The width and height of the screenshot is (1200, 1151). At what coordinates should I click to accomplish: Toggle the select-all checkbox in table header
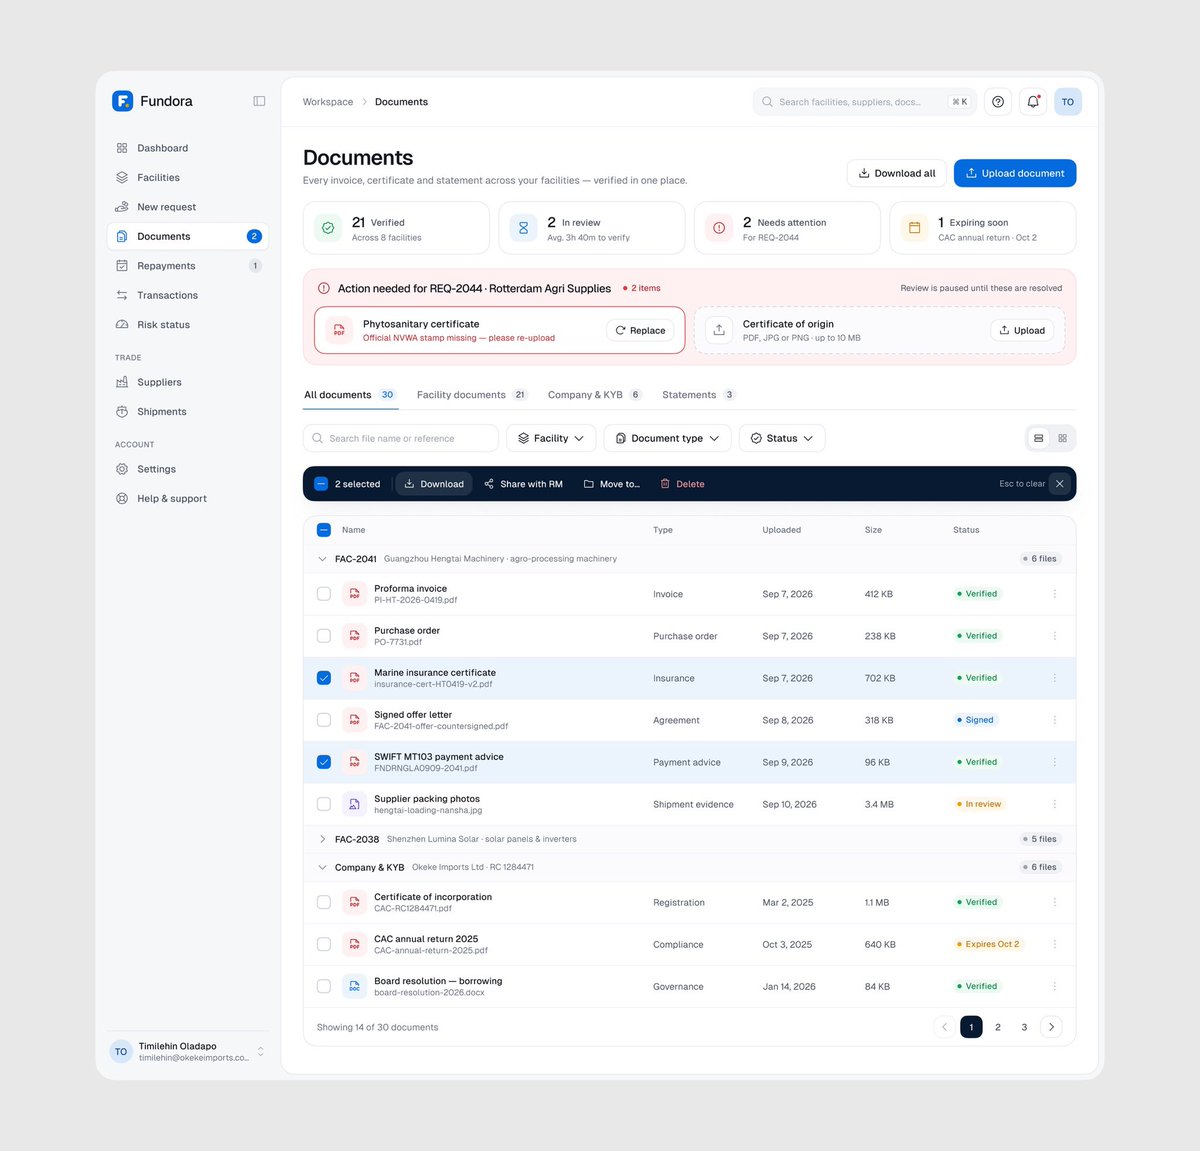pos(324,530)
